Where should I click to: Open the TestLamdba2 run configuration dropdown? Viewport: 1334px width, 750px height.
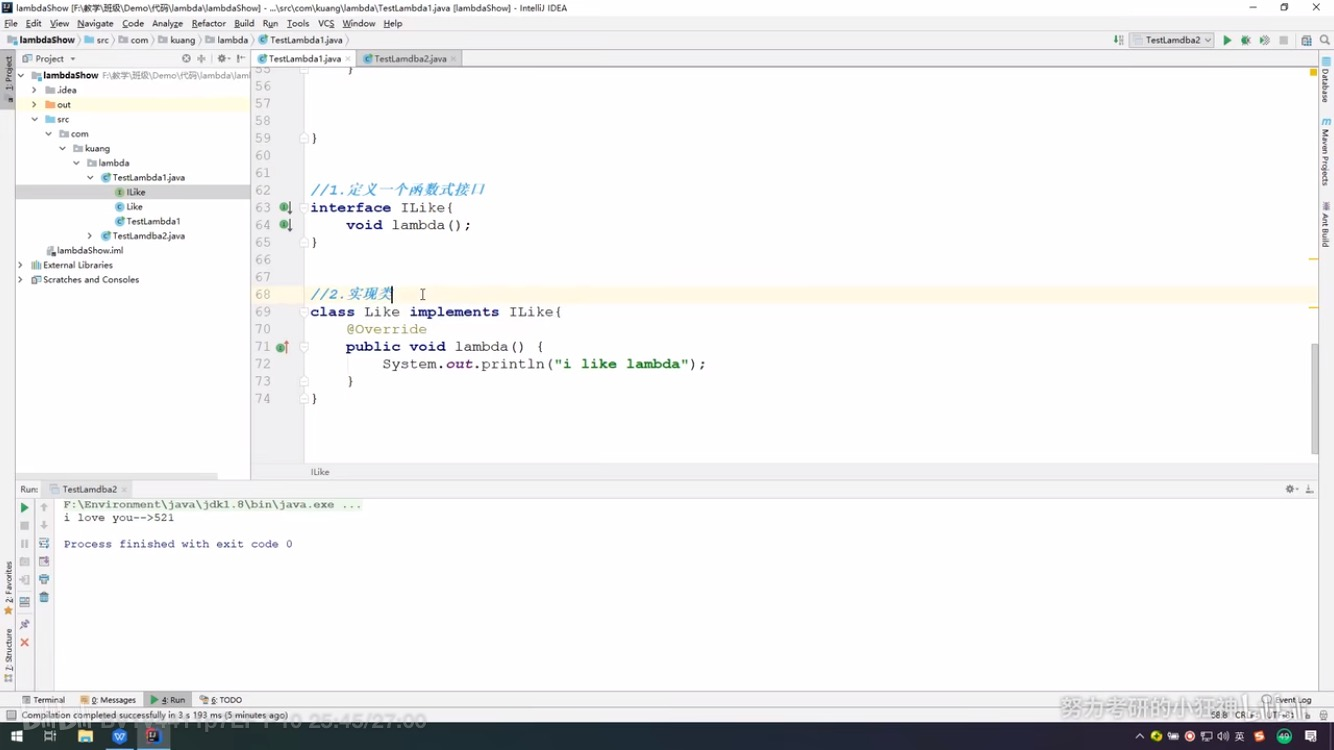(1172, 40)
